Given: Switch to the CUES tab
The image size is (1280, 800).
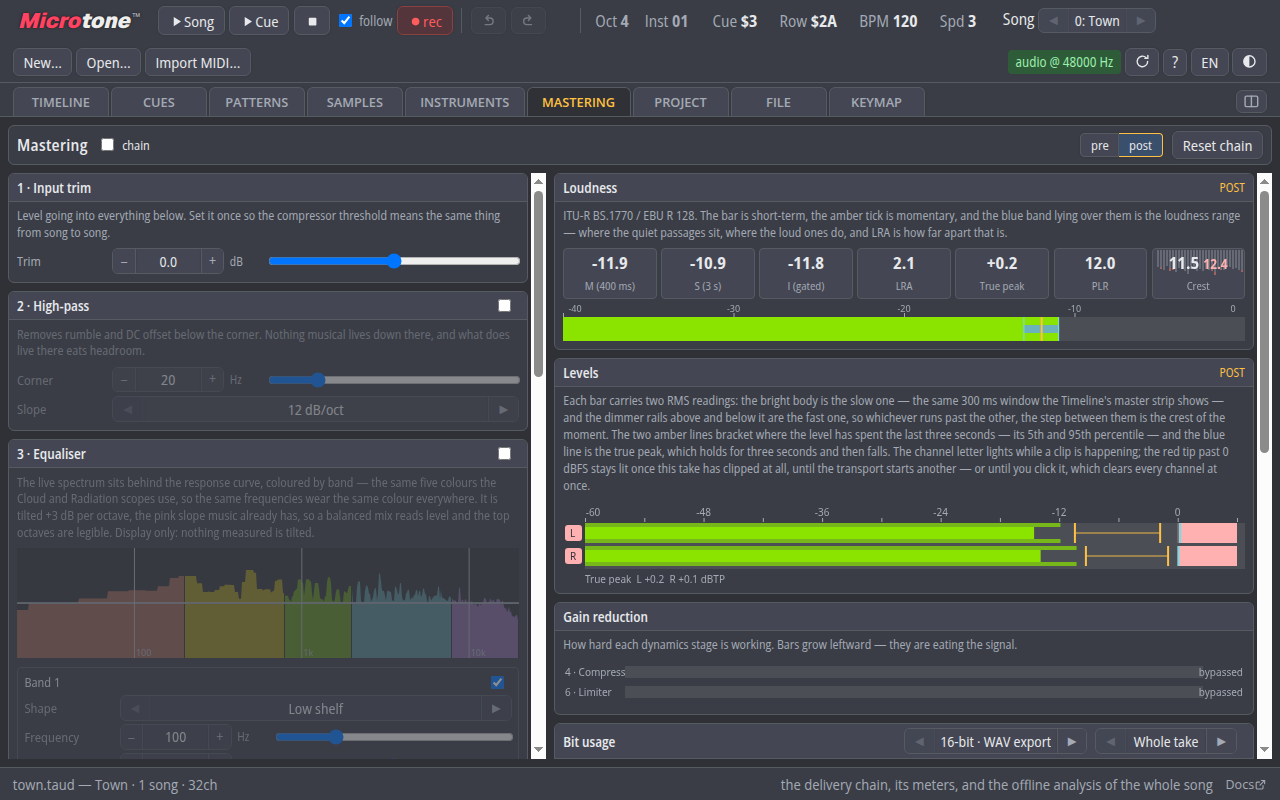Looking at the screenshot, I should click(158, 102).
